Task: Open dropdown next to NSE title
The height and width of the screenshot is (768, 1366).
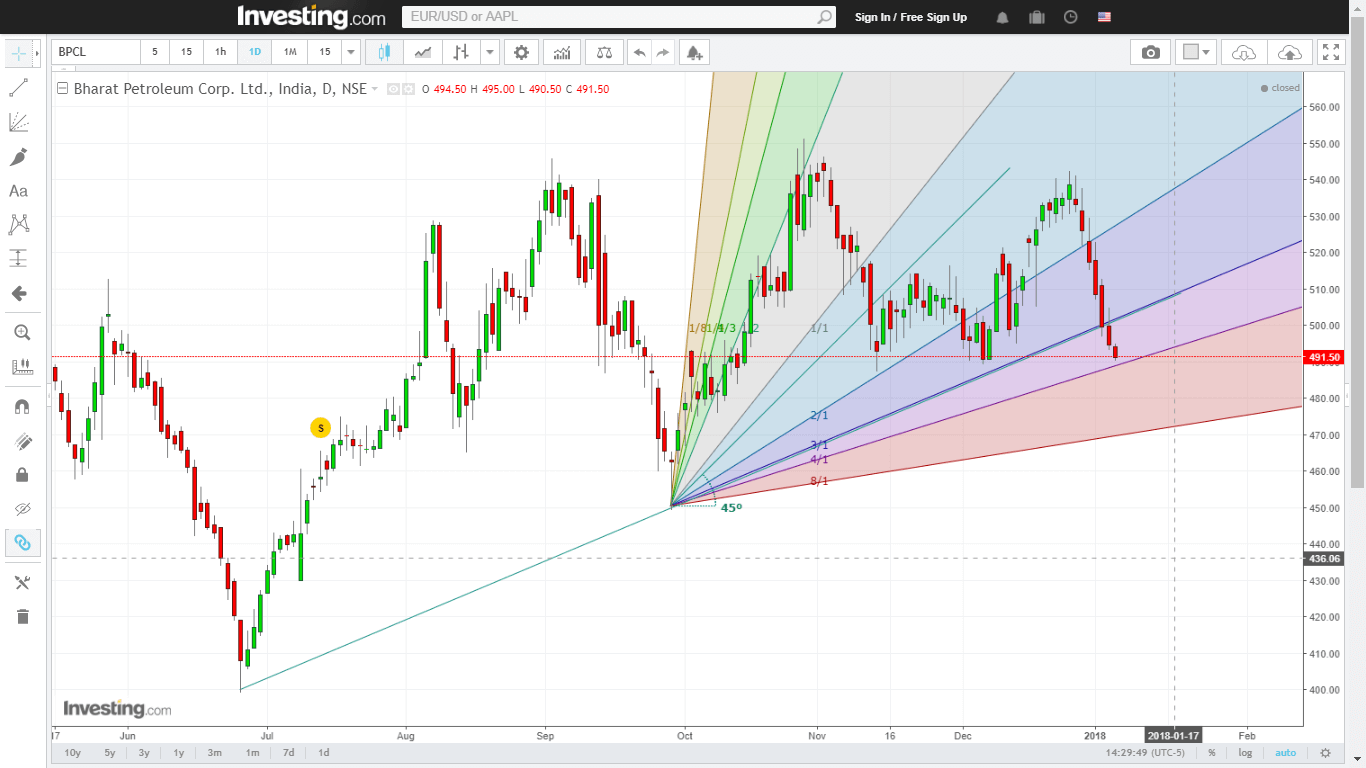Action: 375,89
